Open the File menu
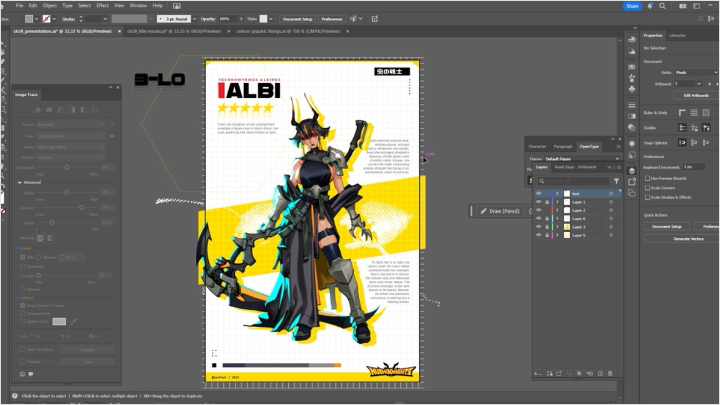Viewport: 720px width, 405px height. pyautogui.click(x=19, y=6)
